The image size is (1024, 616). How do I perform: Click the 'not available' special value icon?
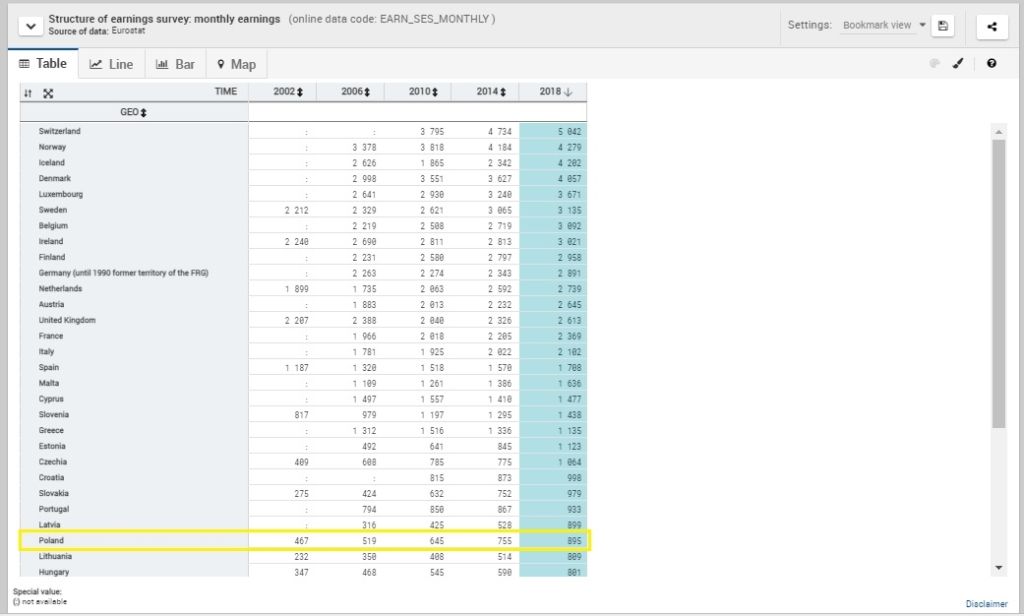click(x=17, y=601)
